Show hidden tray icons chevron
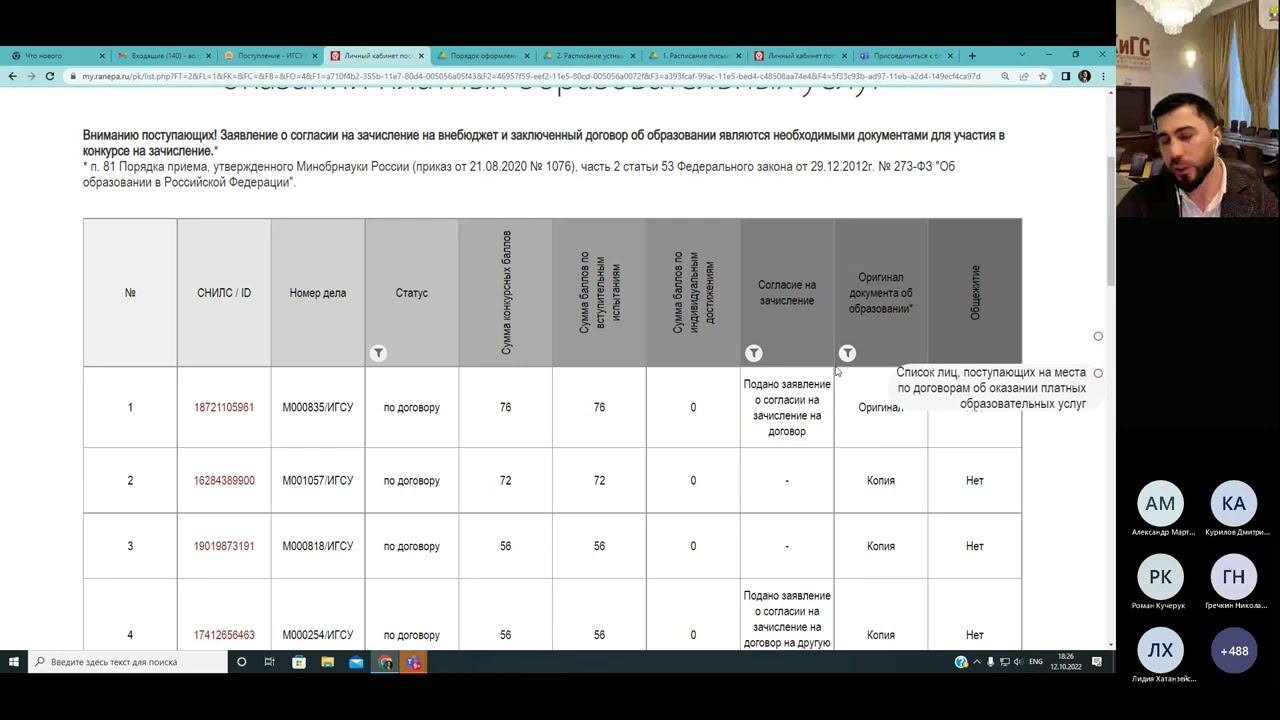1280x720 pixels. (x=977, y=662)
